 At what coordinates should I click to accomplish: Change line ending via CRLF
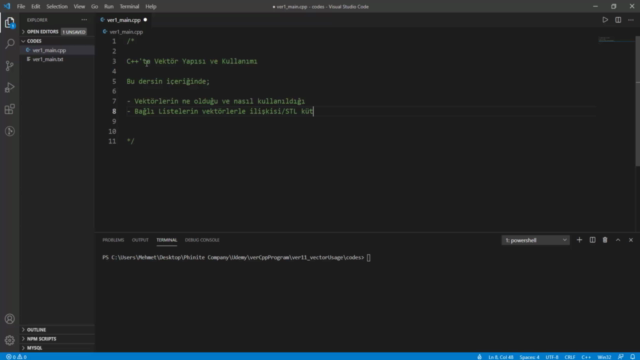(570, 357)
